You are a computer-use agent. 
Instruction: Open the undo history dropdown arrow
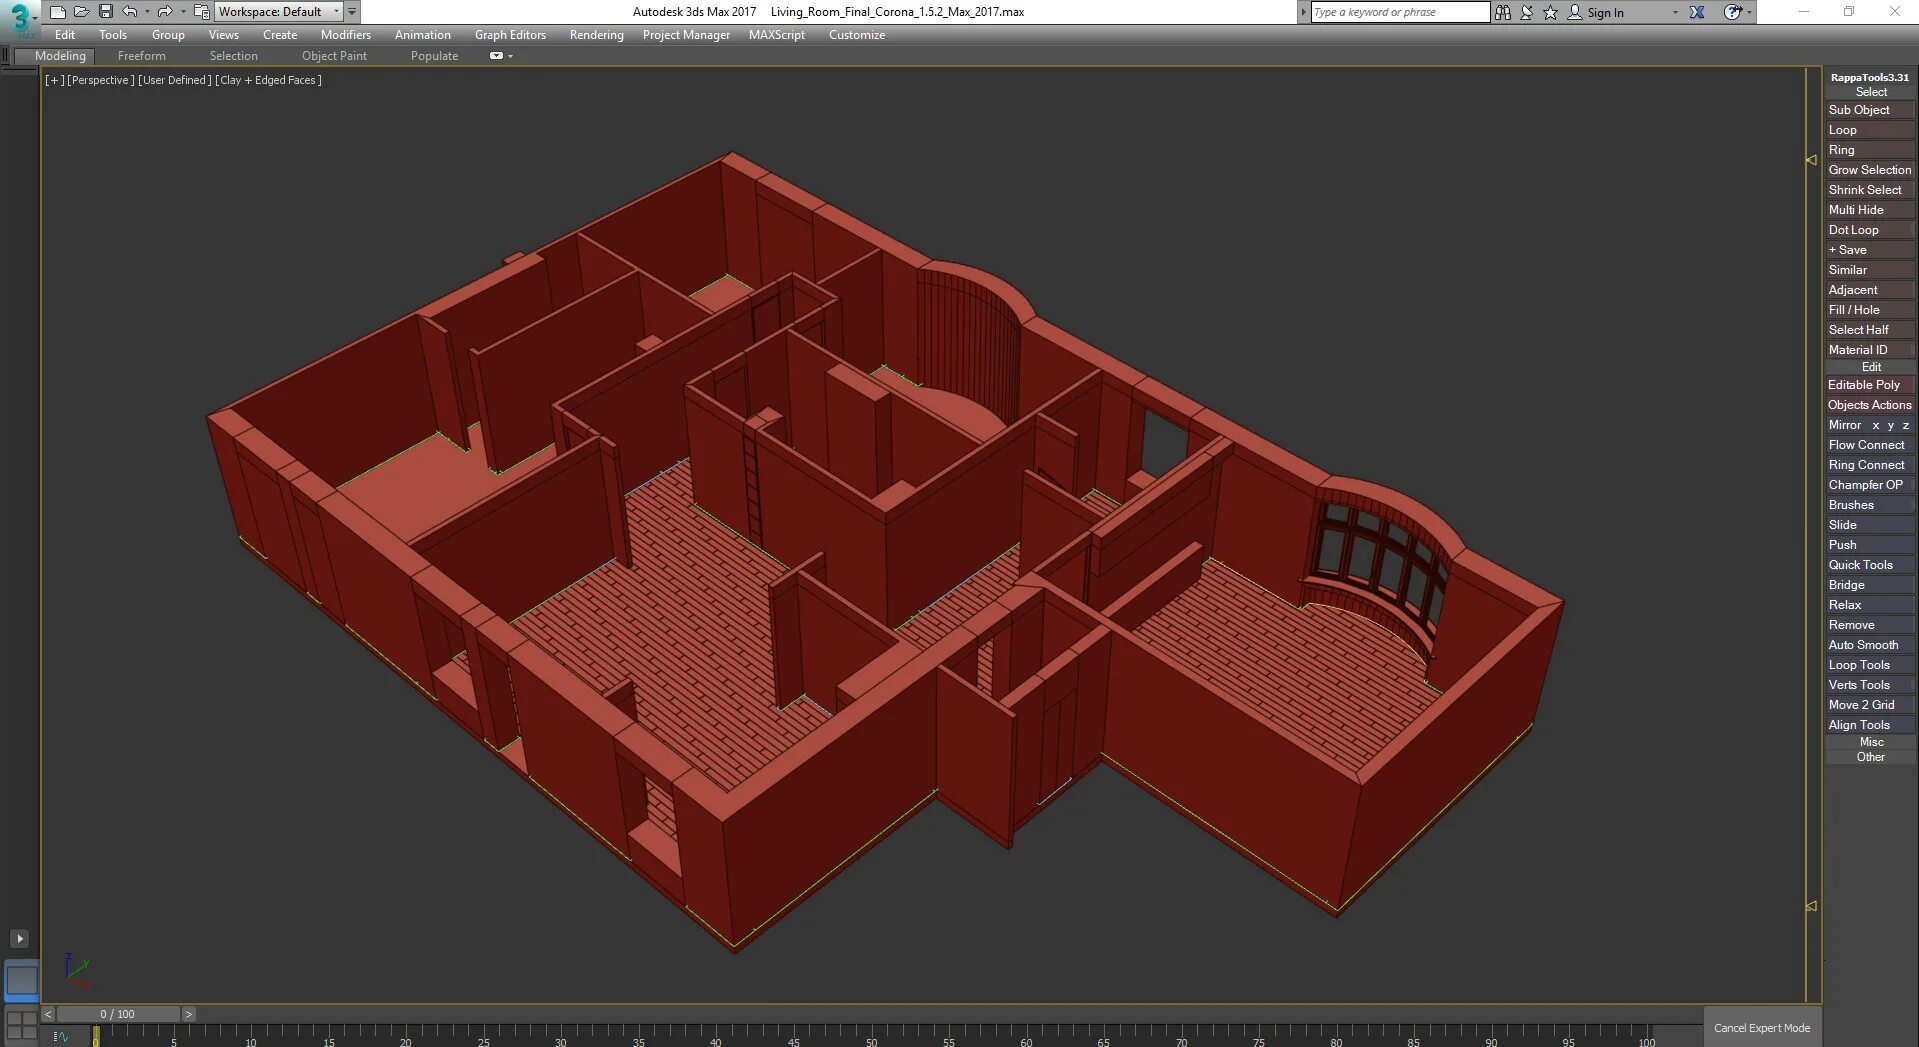[x=147, y=12]
